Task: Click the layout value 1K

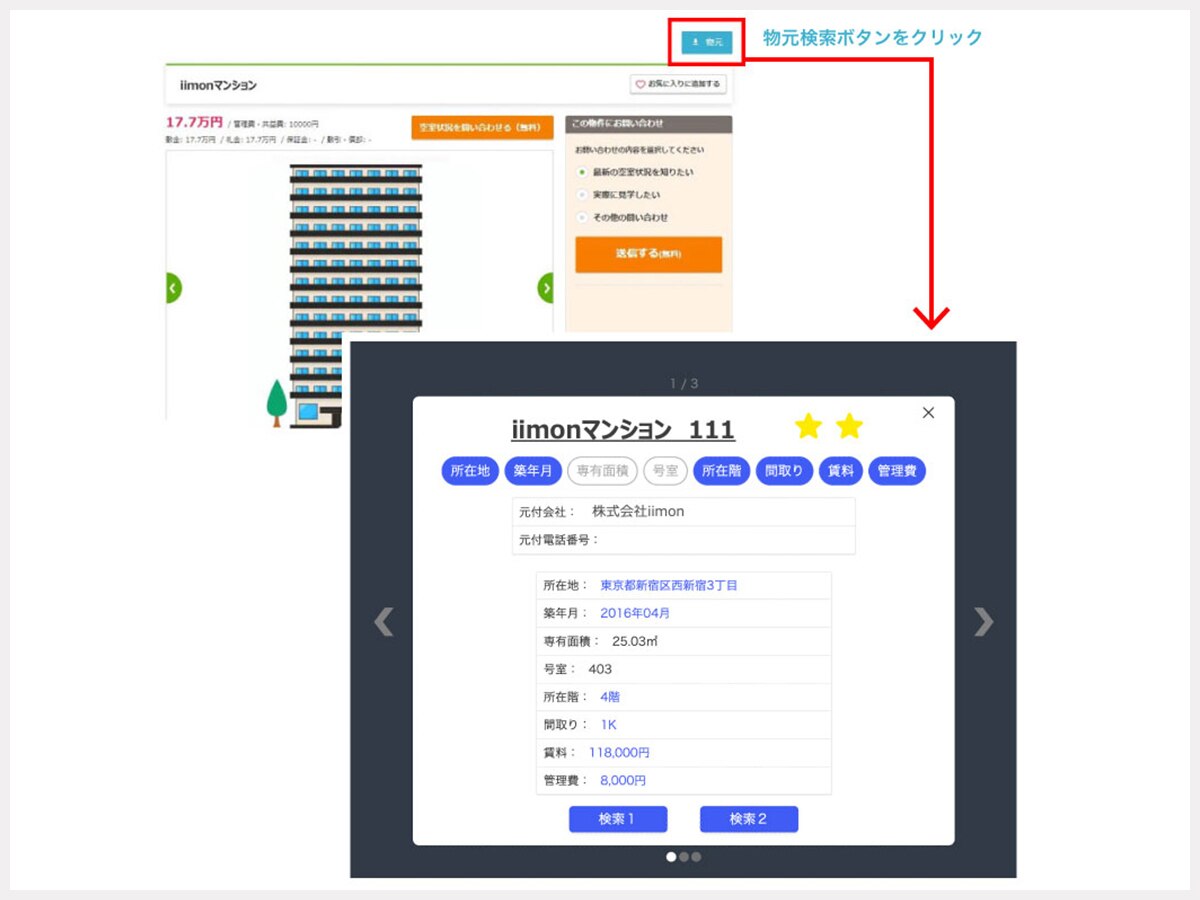Action: point(609,725)
